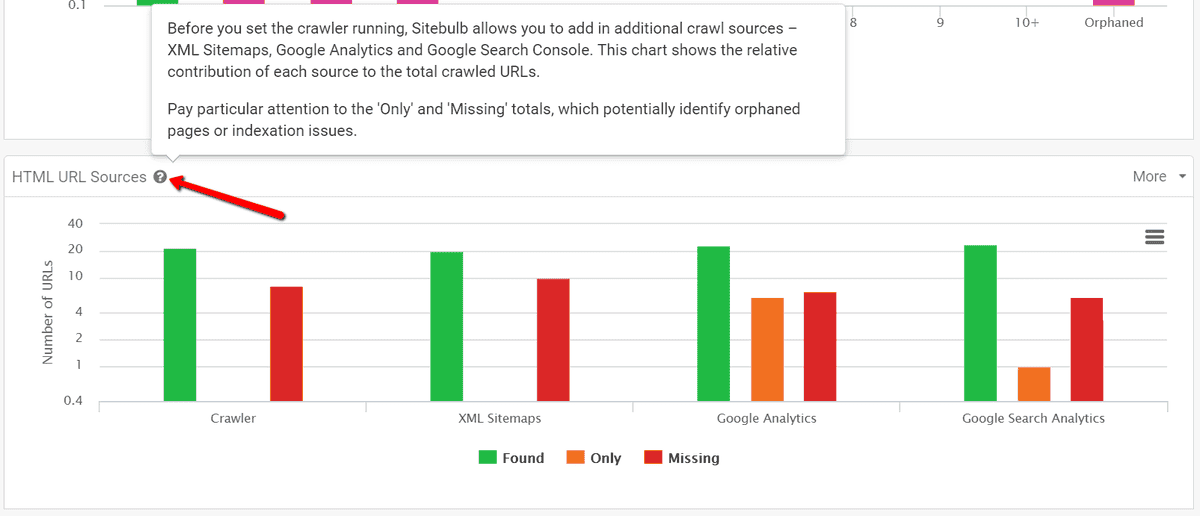Expand the More dropdown
Image resolution: width=1200 pixels, height=516 pixels.
pos(1159,176)
